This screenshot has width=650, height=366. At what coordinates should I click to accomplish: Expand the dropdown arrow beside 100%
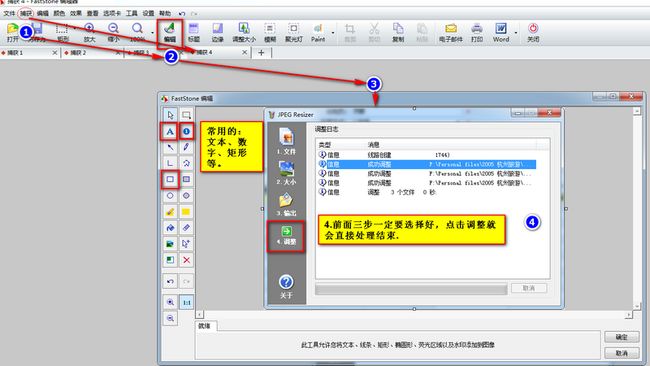pyautogui.click(x=153, y=32)
